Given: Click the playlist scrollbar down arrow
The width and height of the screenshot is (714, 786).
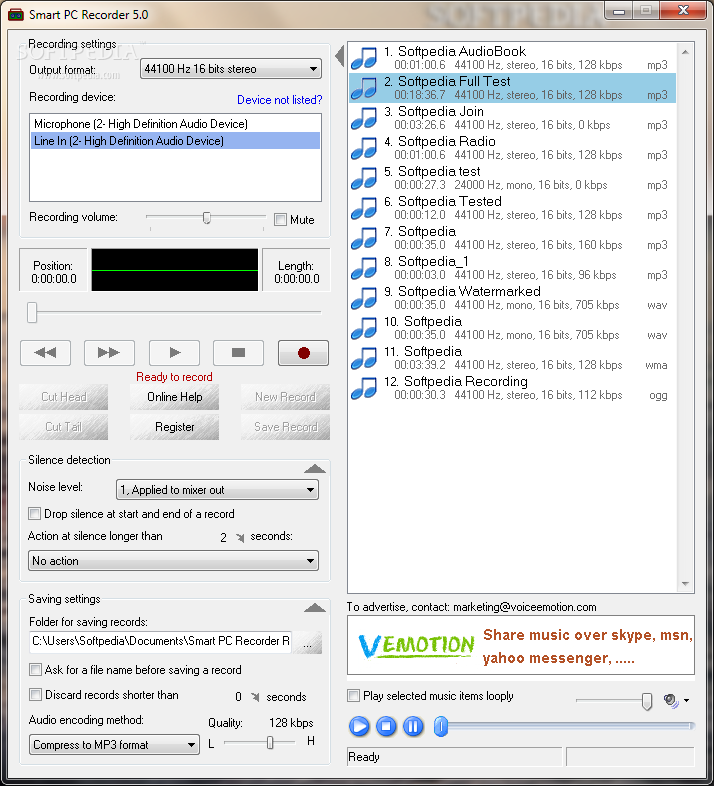Looking at the screenshot, I should click(x=685, y=584).
